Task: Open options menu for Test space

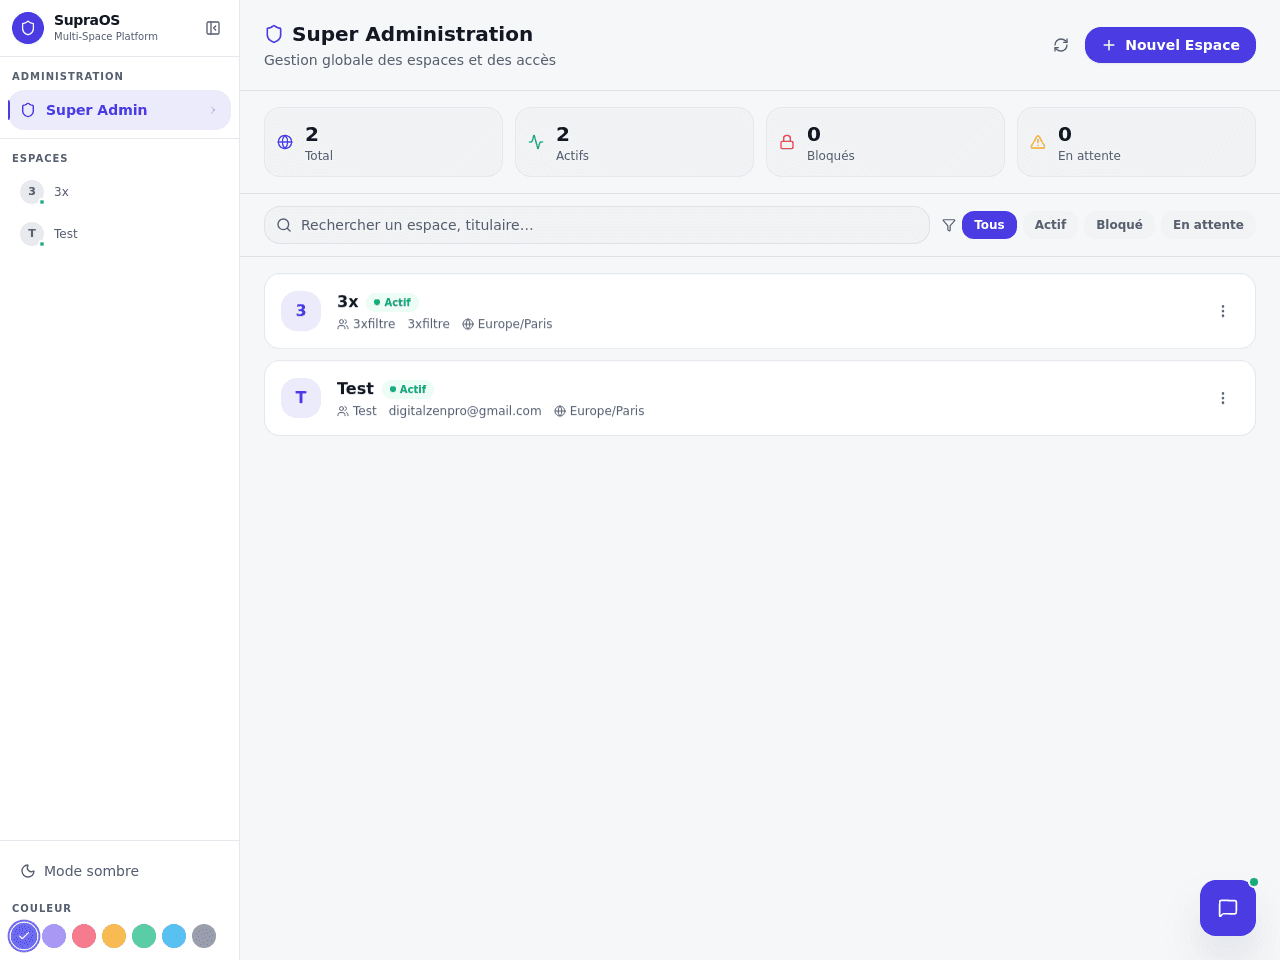Action: pyautogui.click(x=1223, y=398)
